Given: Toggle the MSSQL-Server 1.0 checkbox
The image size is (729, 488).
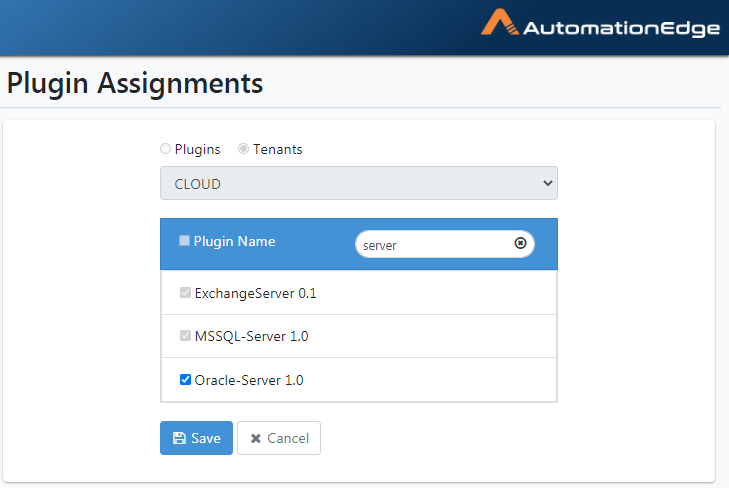Looking at the screenshot, I should click(185, 336).
